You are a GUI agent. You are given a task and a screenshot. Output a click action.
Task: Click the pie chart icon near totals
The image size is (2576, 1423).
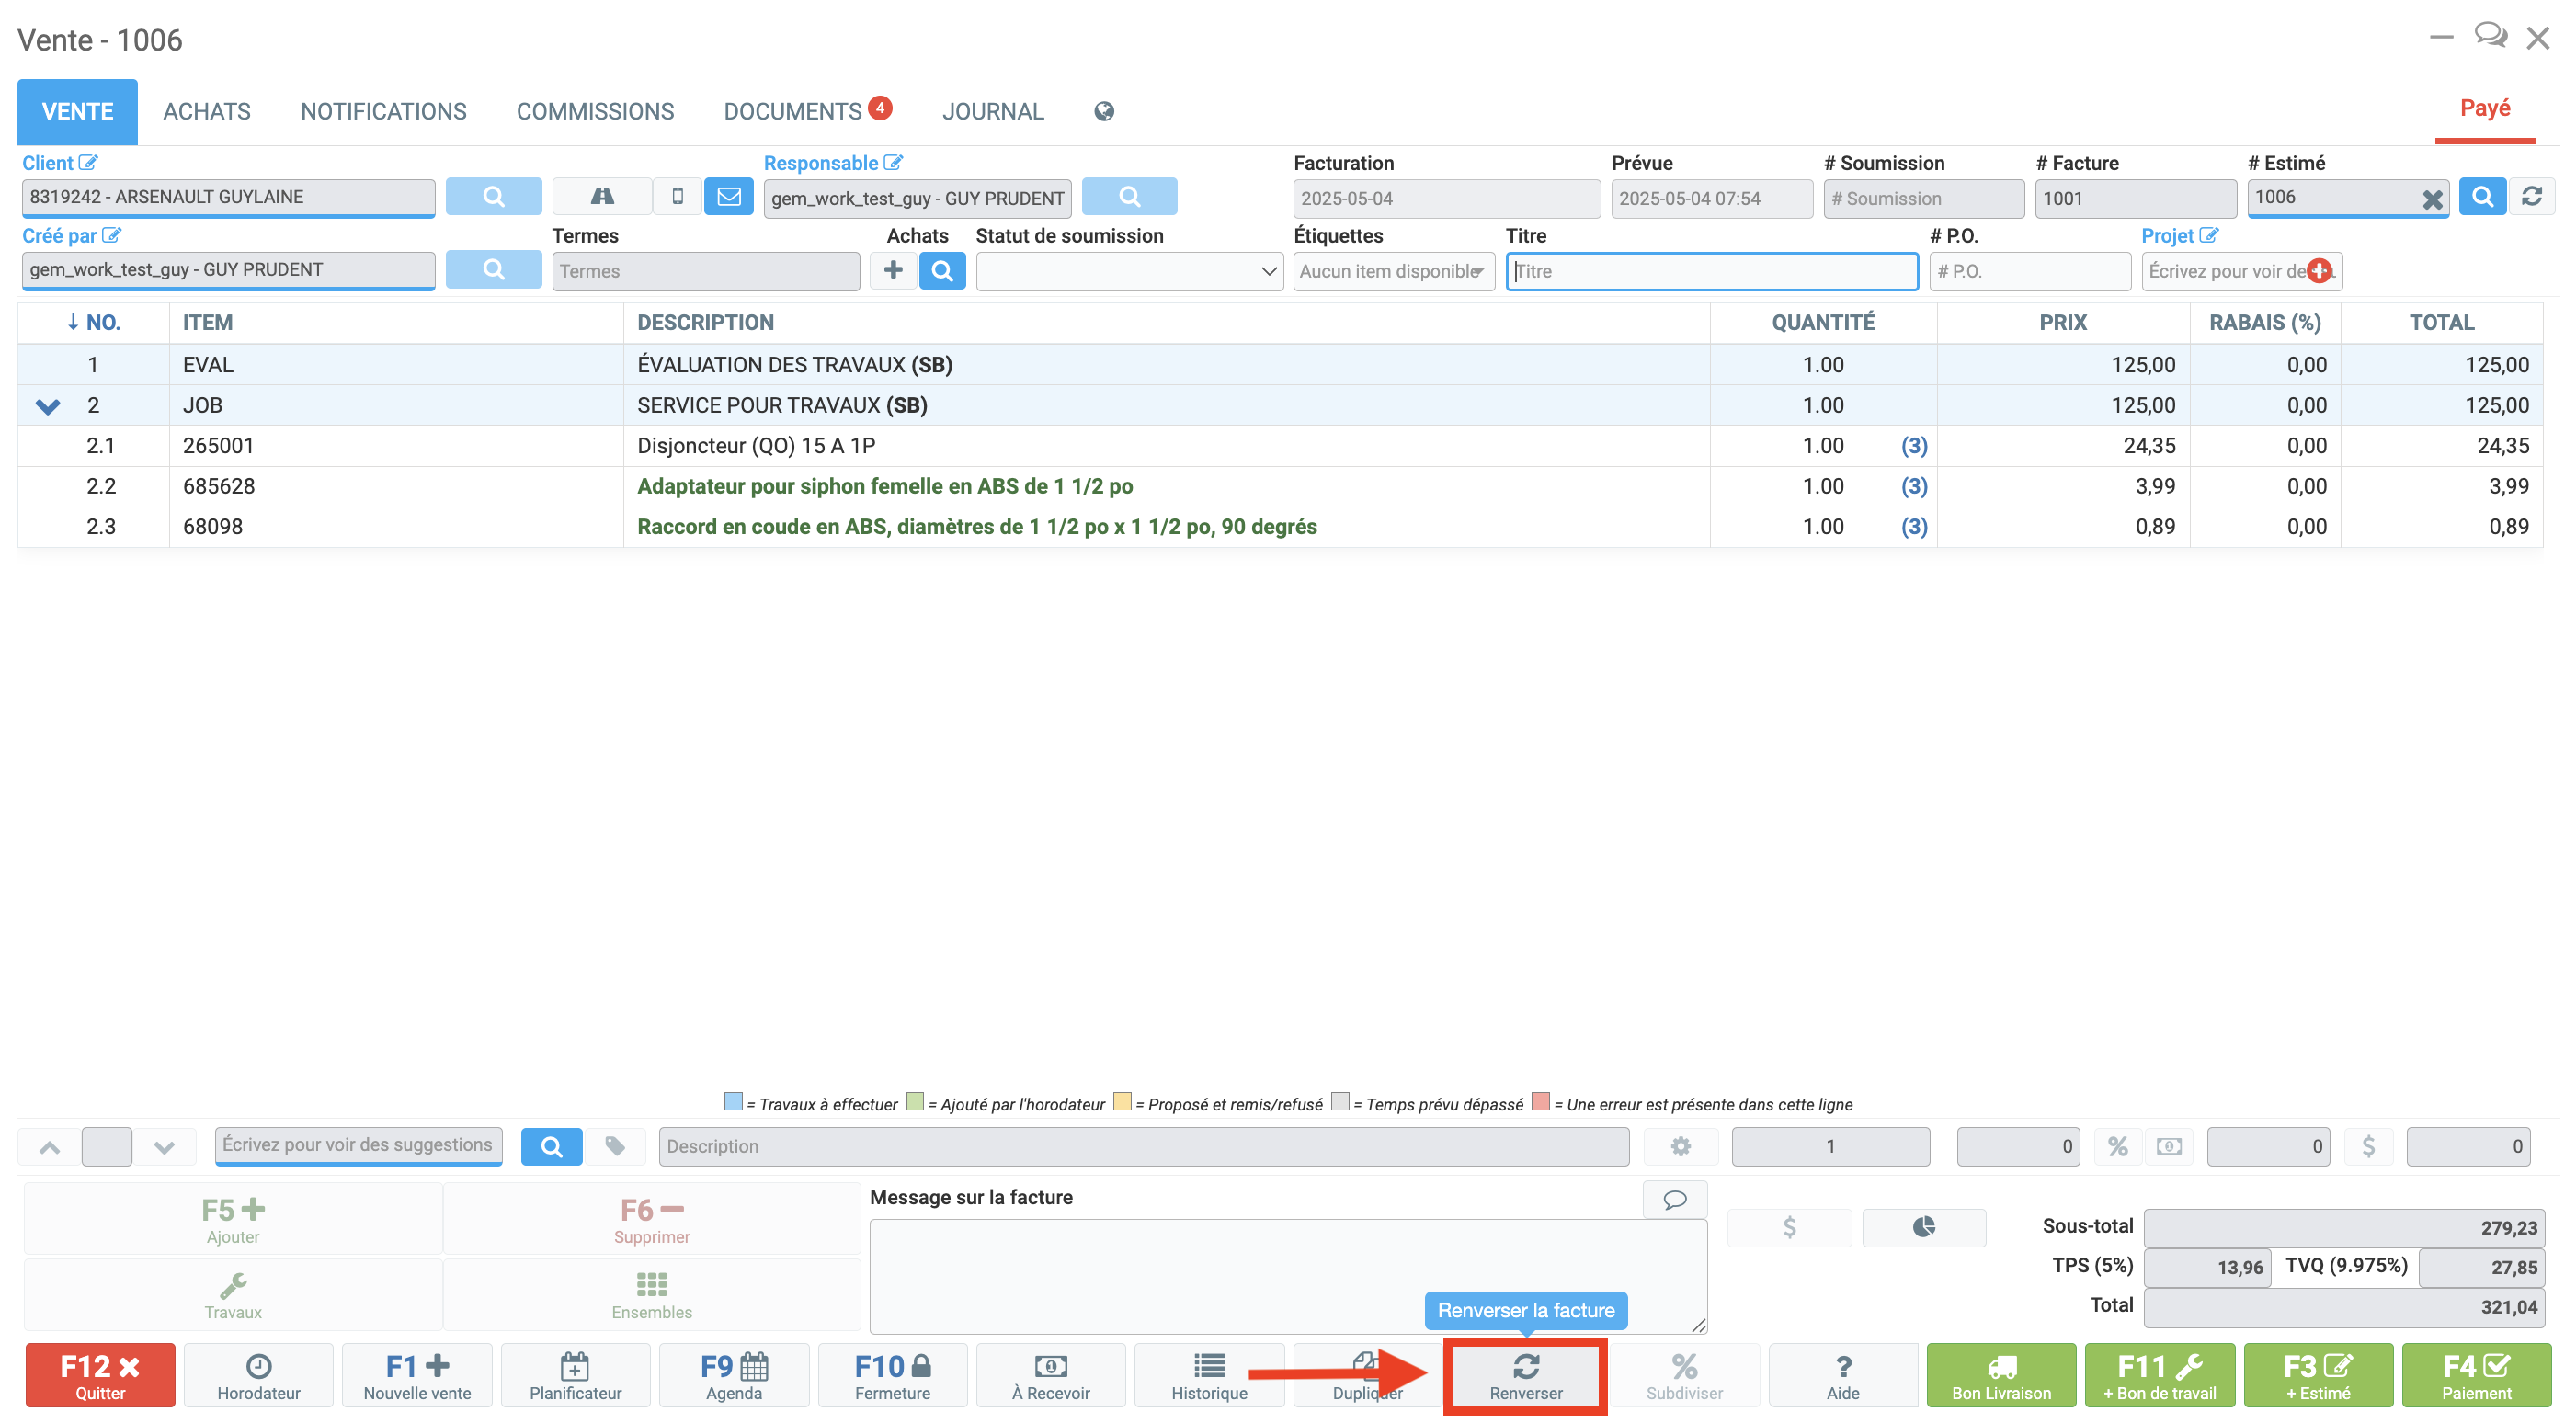click(1923, 1227)
